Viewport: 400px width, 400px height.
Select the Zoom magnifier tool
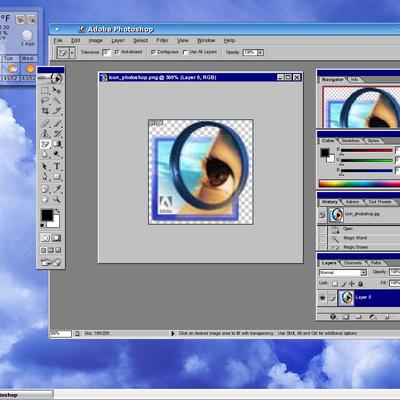click(x=57, y=199)
